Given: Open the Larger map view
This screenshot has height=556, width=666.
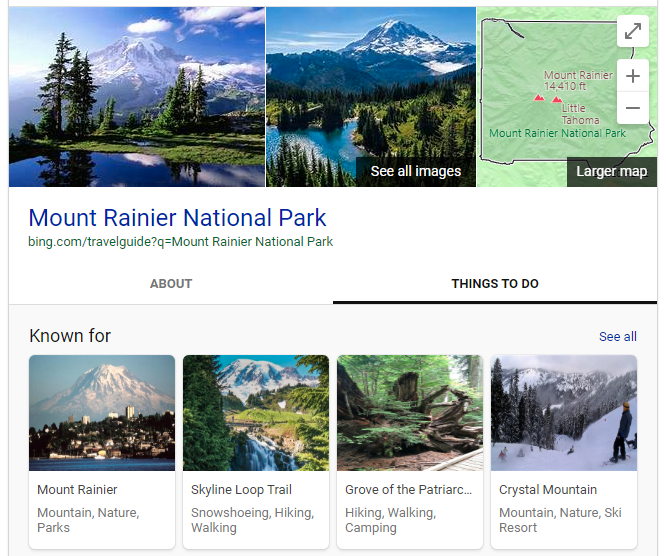Looking at the screenshot, I should click(611, 171).
